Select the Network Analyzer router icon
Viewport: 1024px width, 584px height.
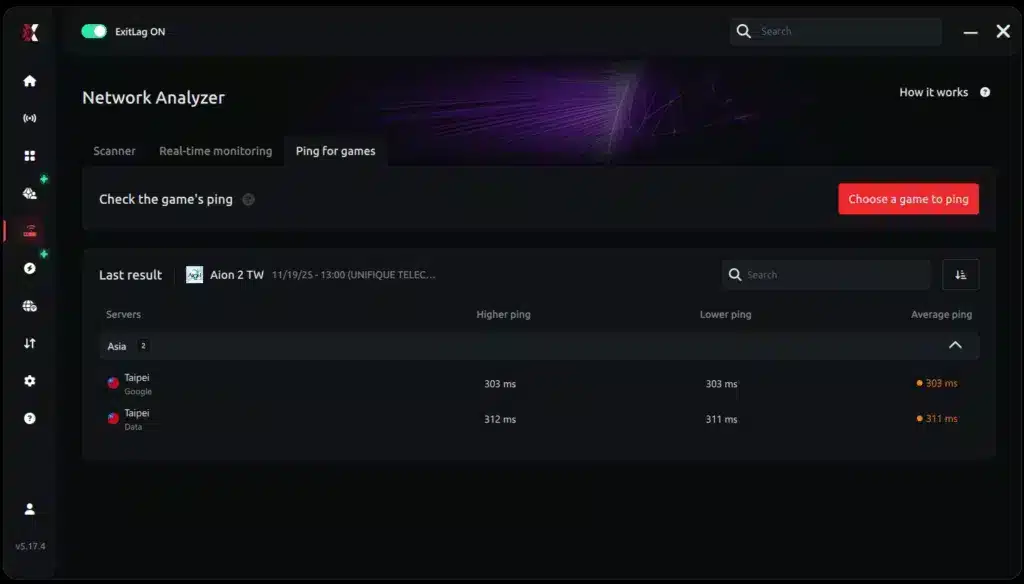point(30,231)
